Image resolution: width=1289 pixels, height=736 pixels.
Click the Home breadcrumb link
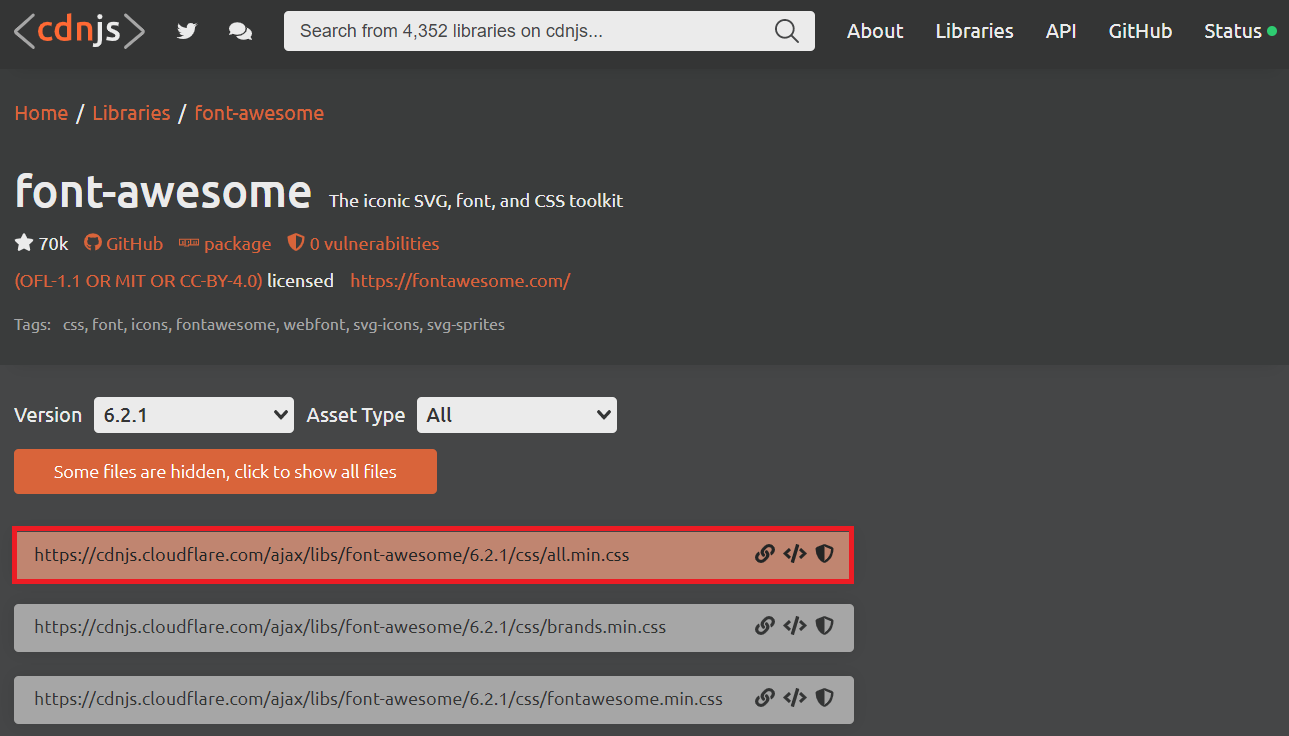[x=41, y=113]
